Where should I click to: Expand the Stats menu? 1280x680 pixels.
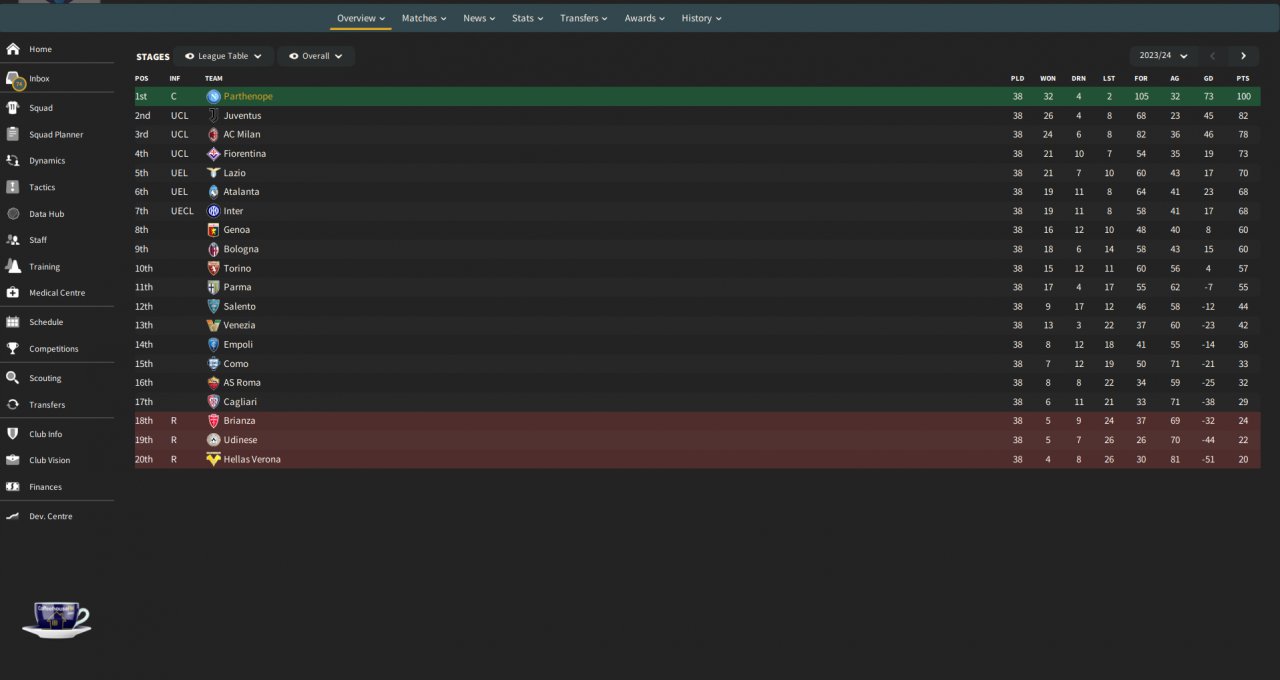[x=528, y=18]
